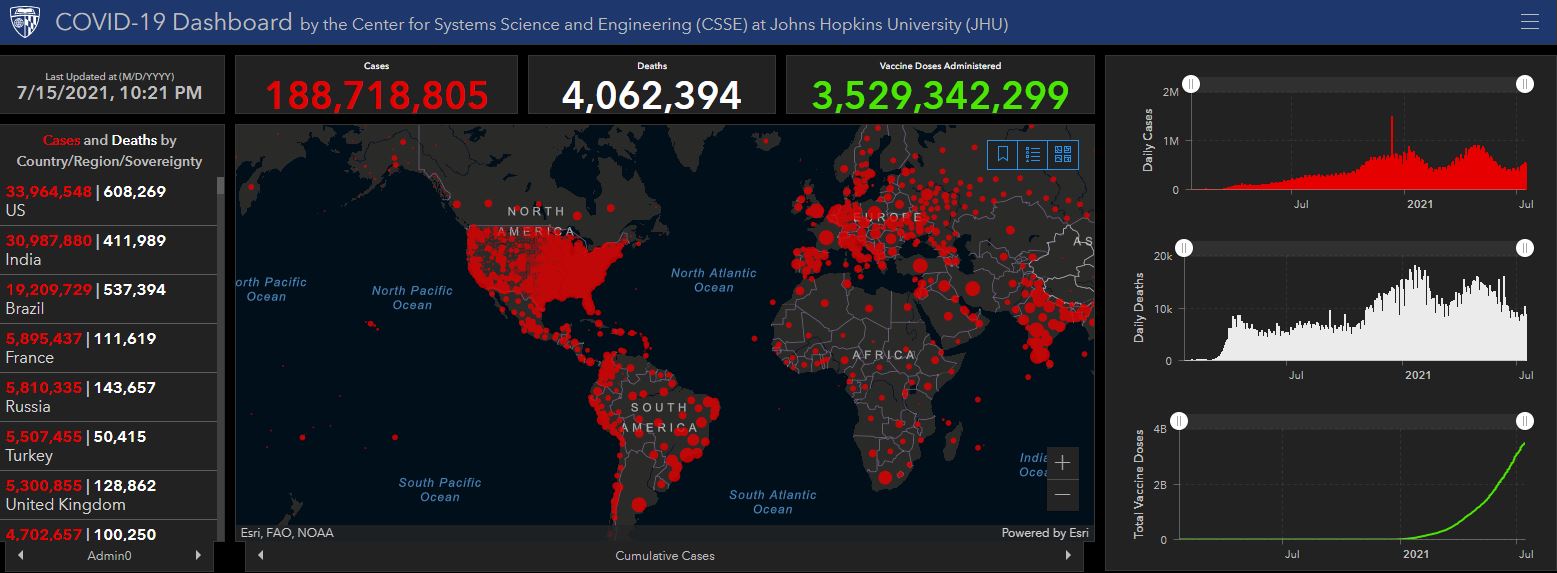Click the Johns Hopkins University logo
This screenshot has width=1557, height=573.
click(x=25, y=22)
